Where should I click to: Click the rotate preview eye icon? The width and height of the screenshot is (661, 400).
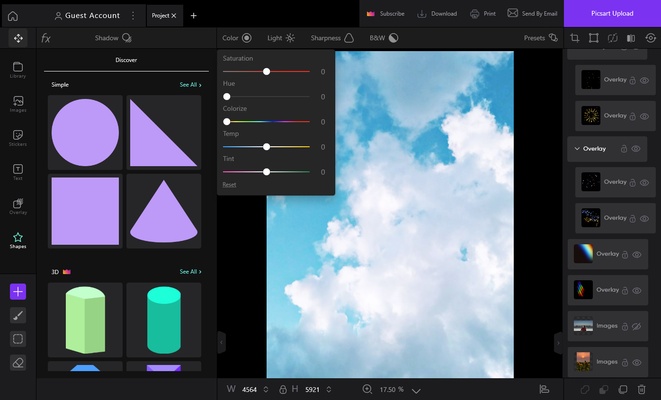650,38
